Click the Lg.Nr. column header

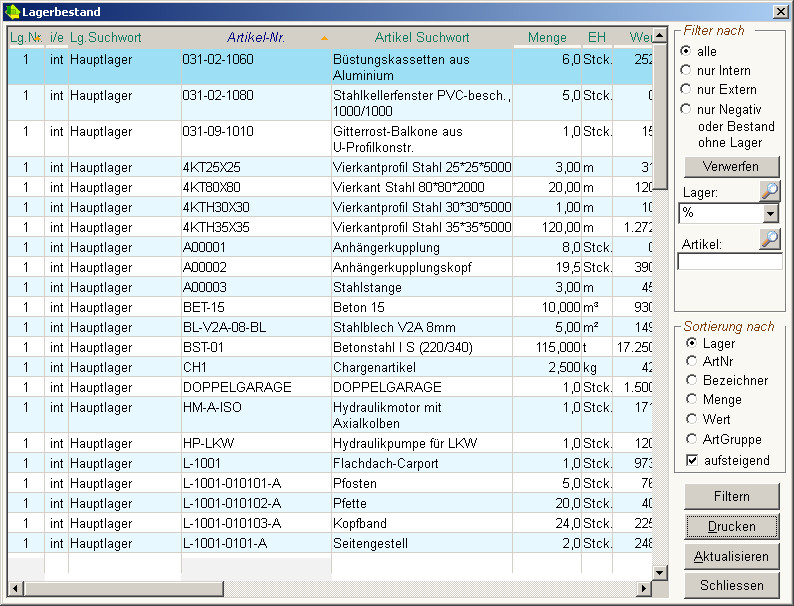coord(26,37)
